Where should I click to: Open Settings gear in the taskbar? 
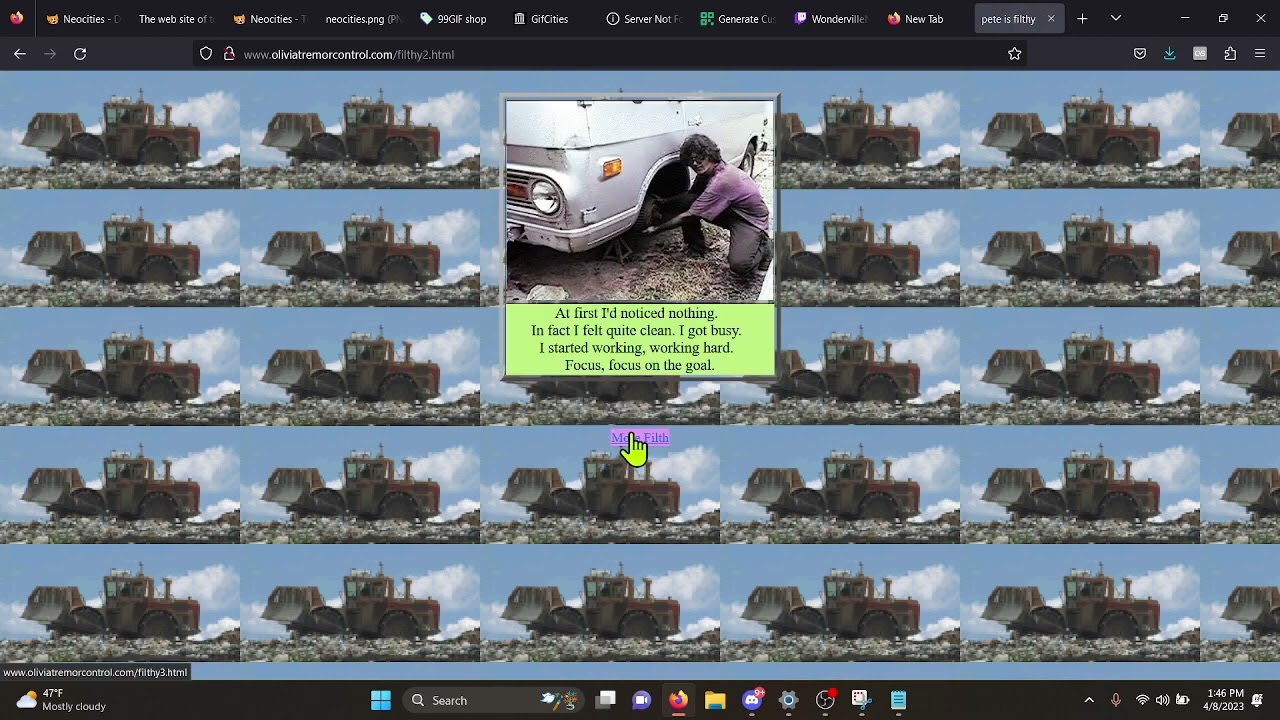pos(788,700)
